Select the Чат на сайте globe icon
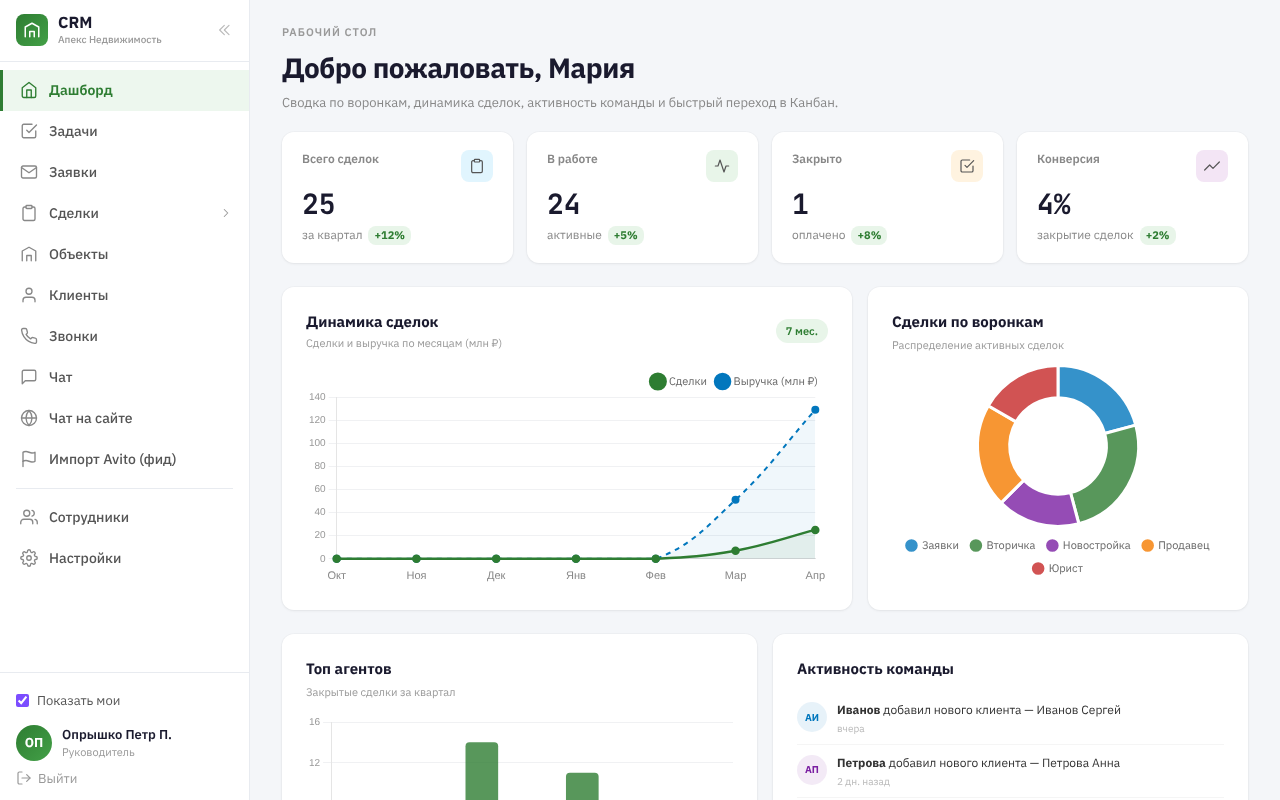The width and height of the screenshot is (1280, 800). click(29, 417)
